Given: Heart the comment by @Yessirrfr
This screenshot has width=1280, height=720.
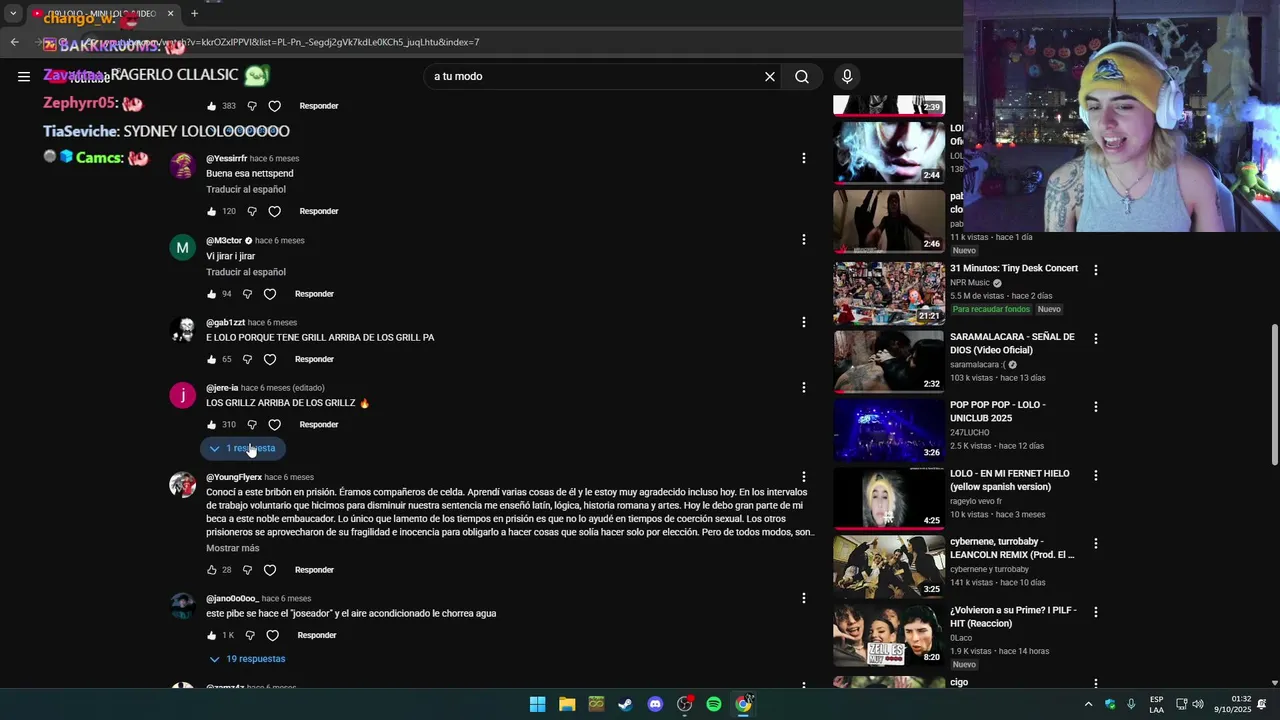Looking at the screenshot, I should point(275,211).
